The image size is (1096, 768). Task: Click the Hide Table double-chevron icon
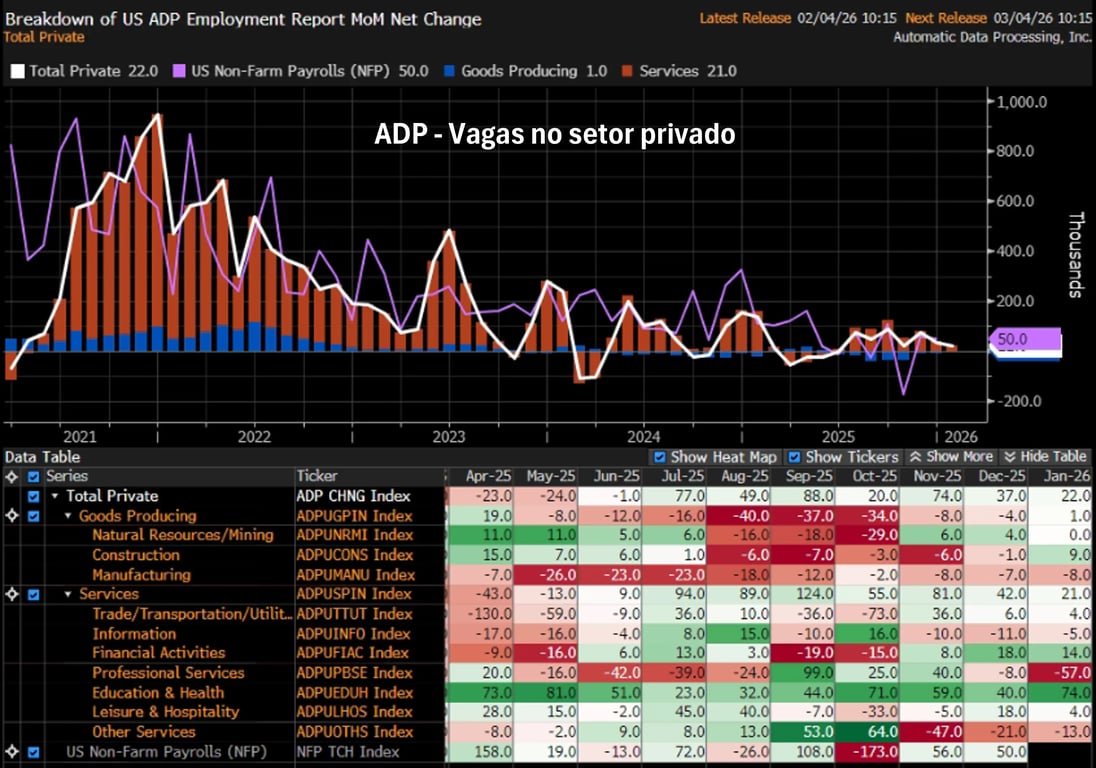point(1008,456)
